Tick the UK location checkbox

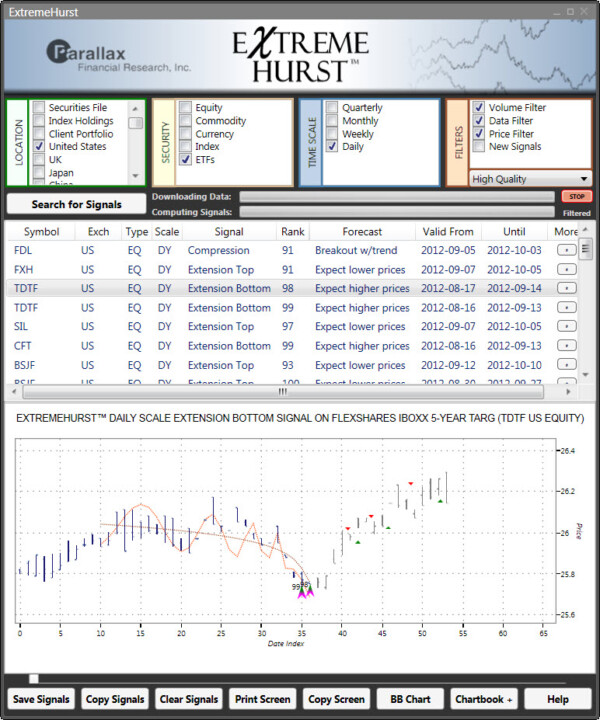point(39,160)
